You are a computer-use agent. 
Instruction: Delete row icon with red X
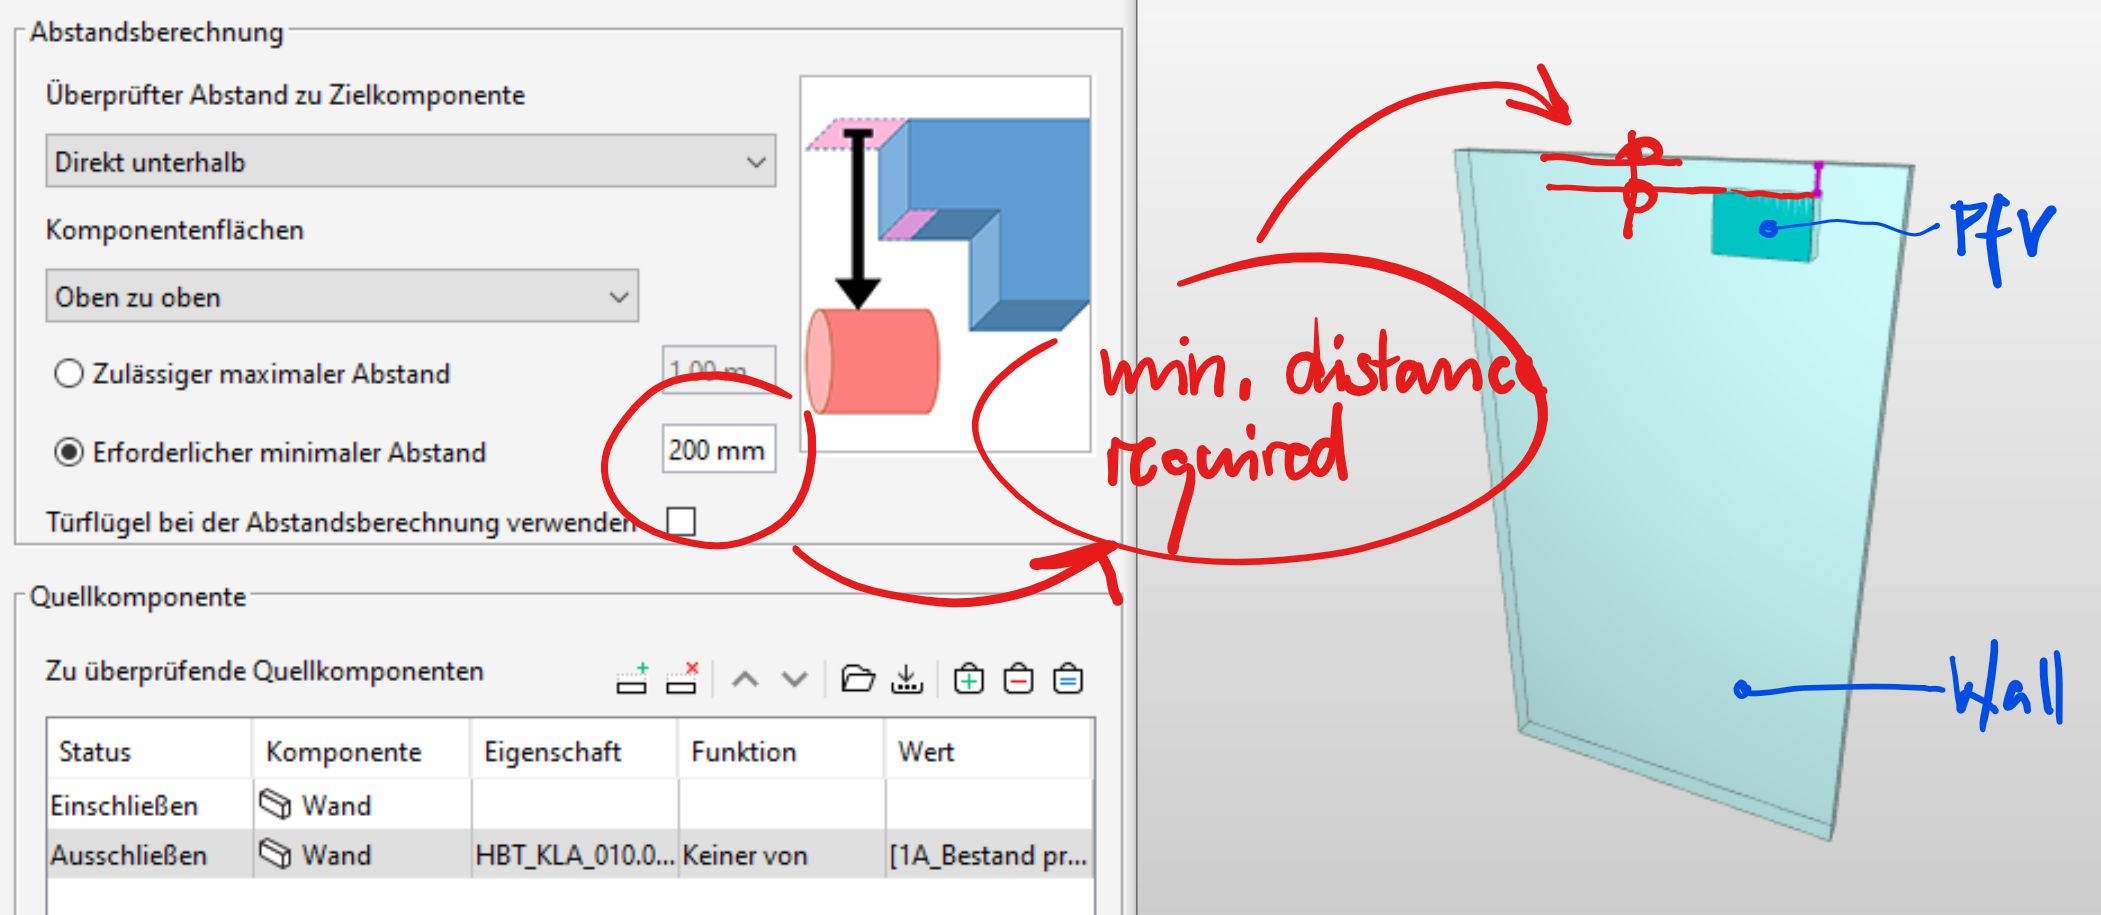tap(682, 678)
